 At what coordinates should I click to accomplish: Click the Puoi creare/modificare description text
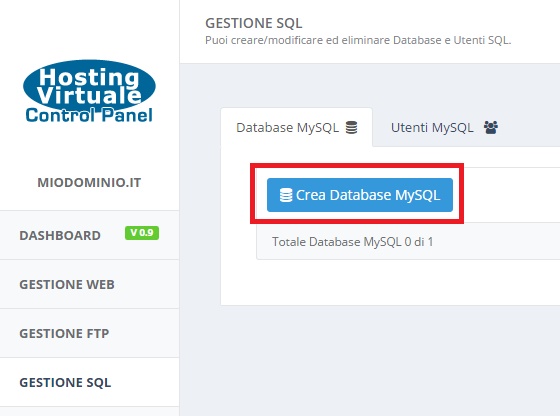point(358,40)
